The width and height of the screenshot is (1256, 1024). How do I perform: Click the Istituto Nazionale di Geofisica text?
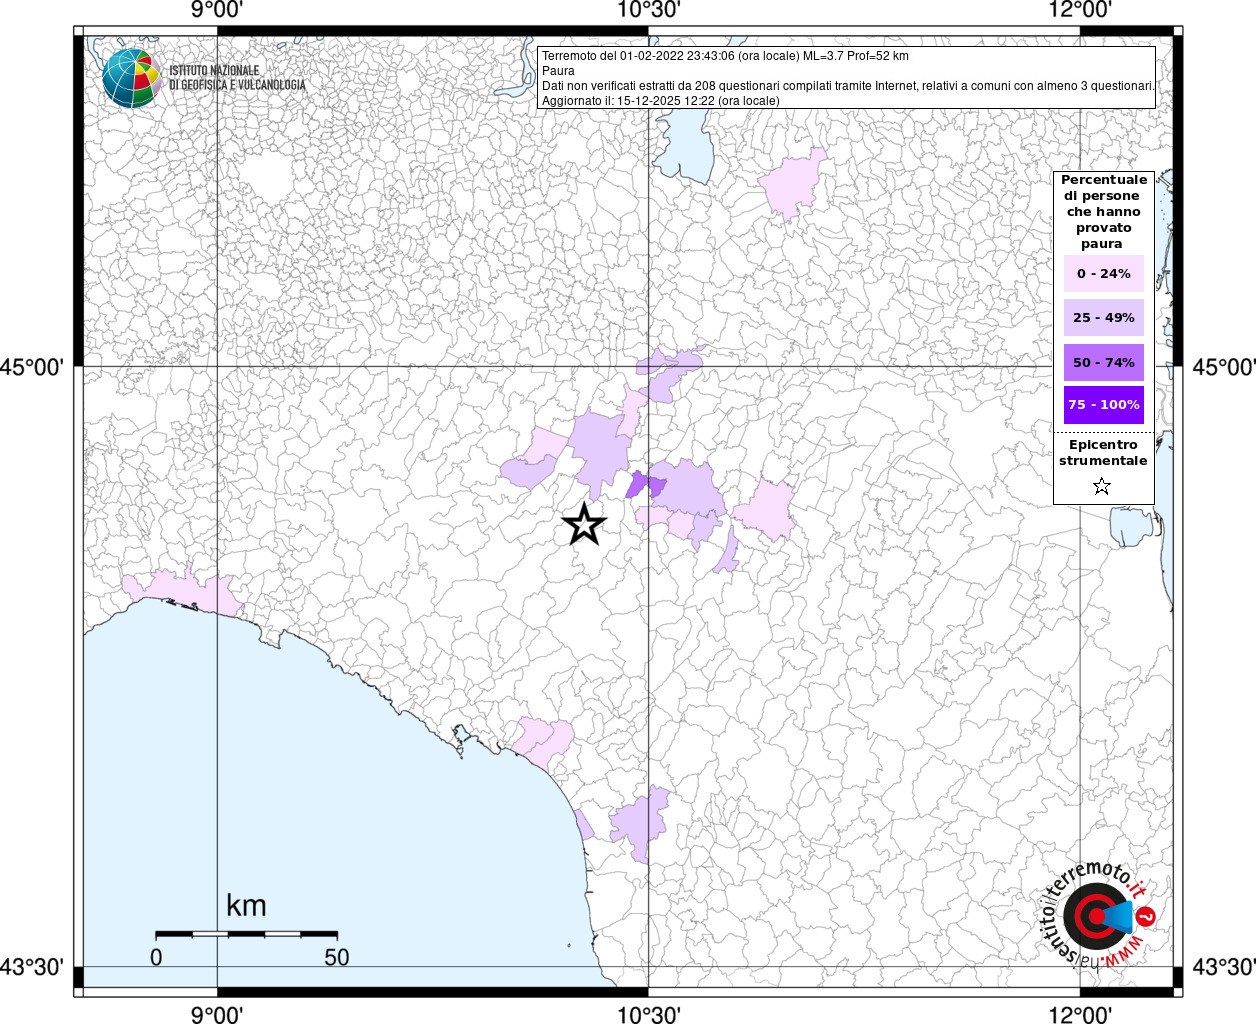237,78
